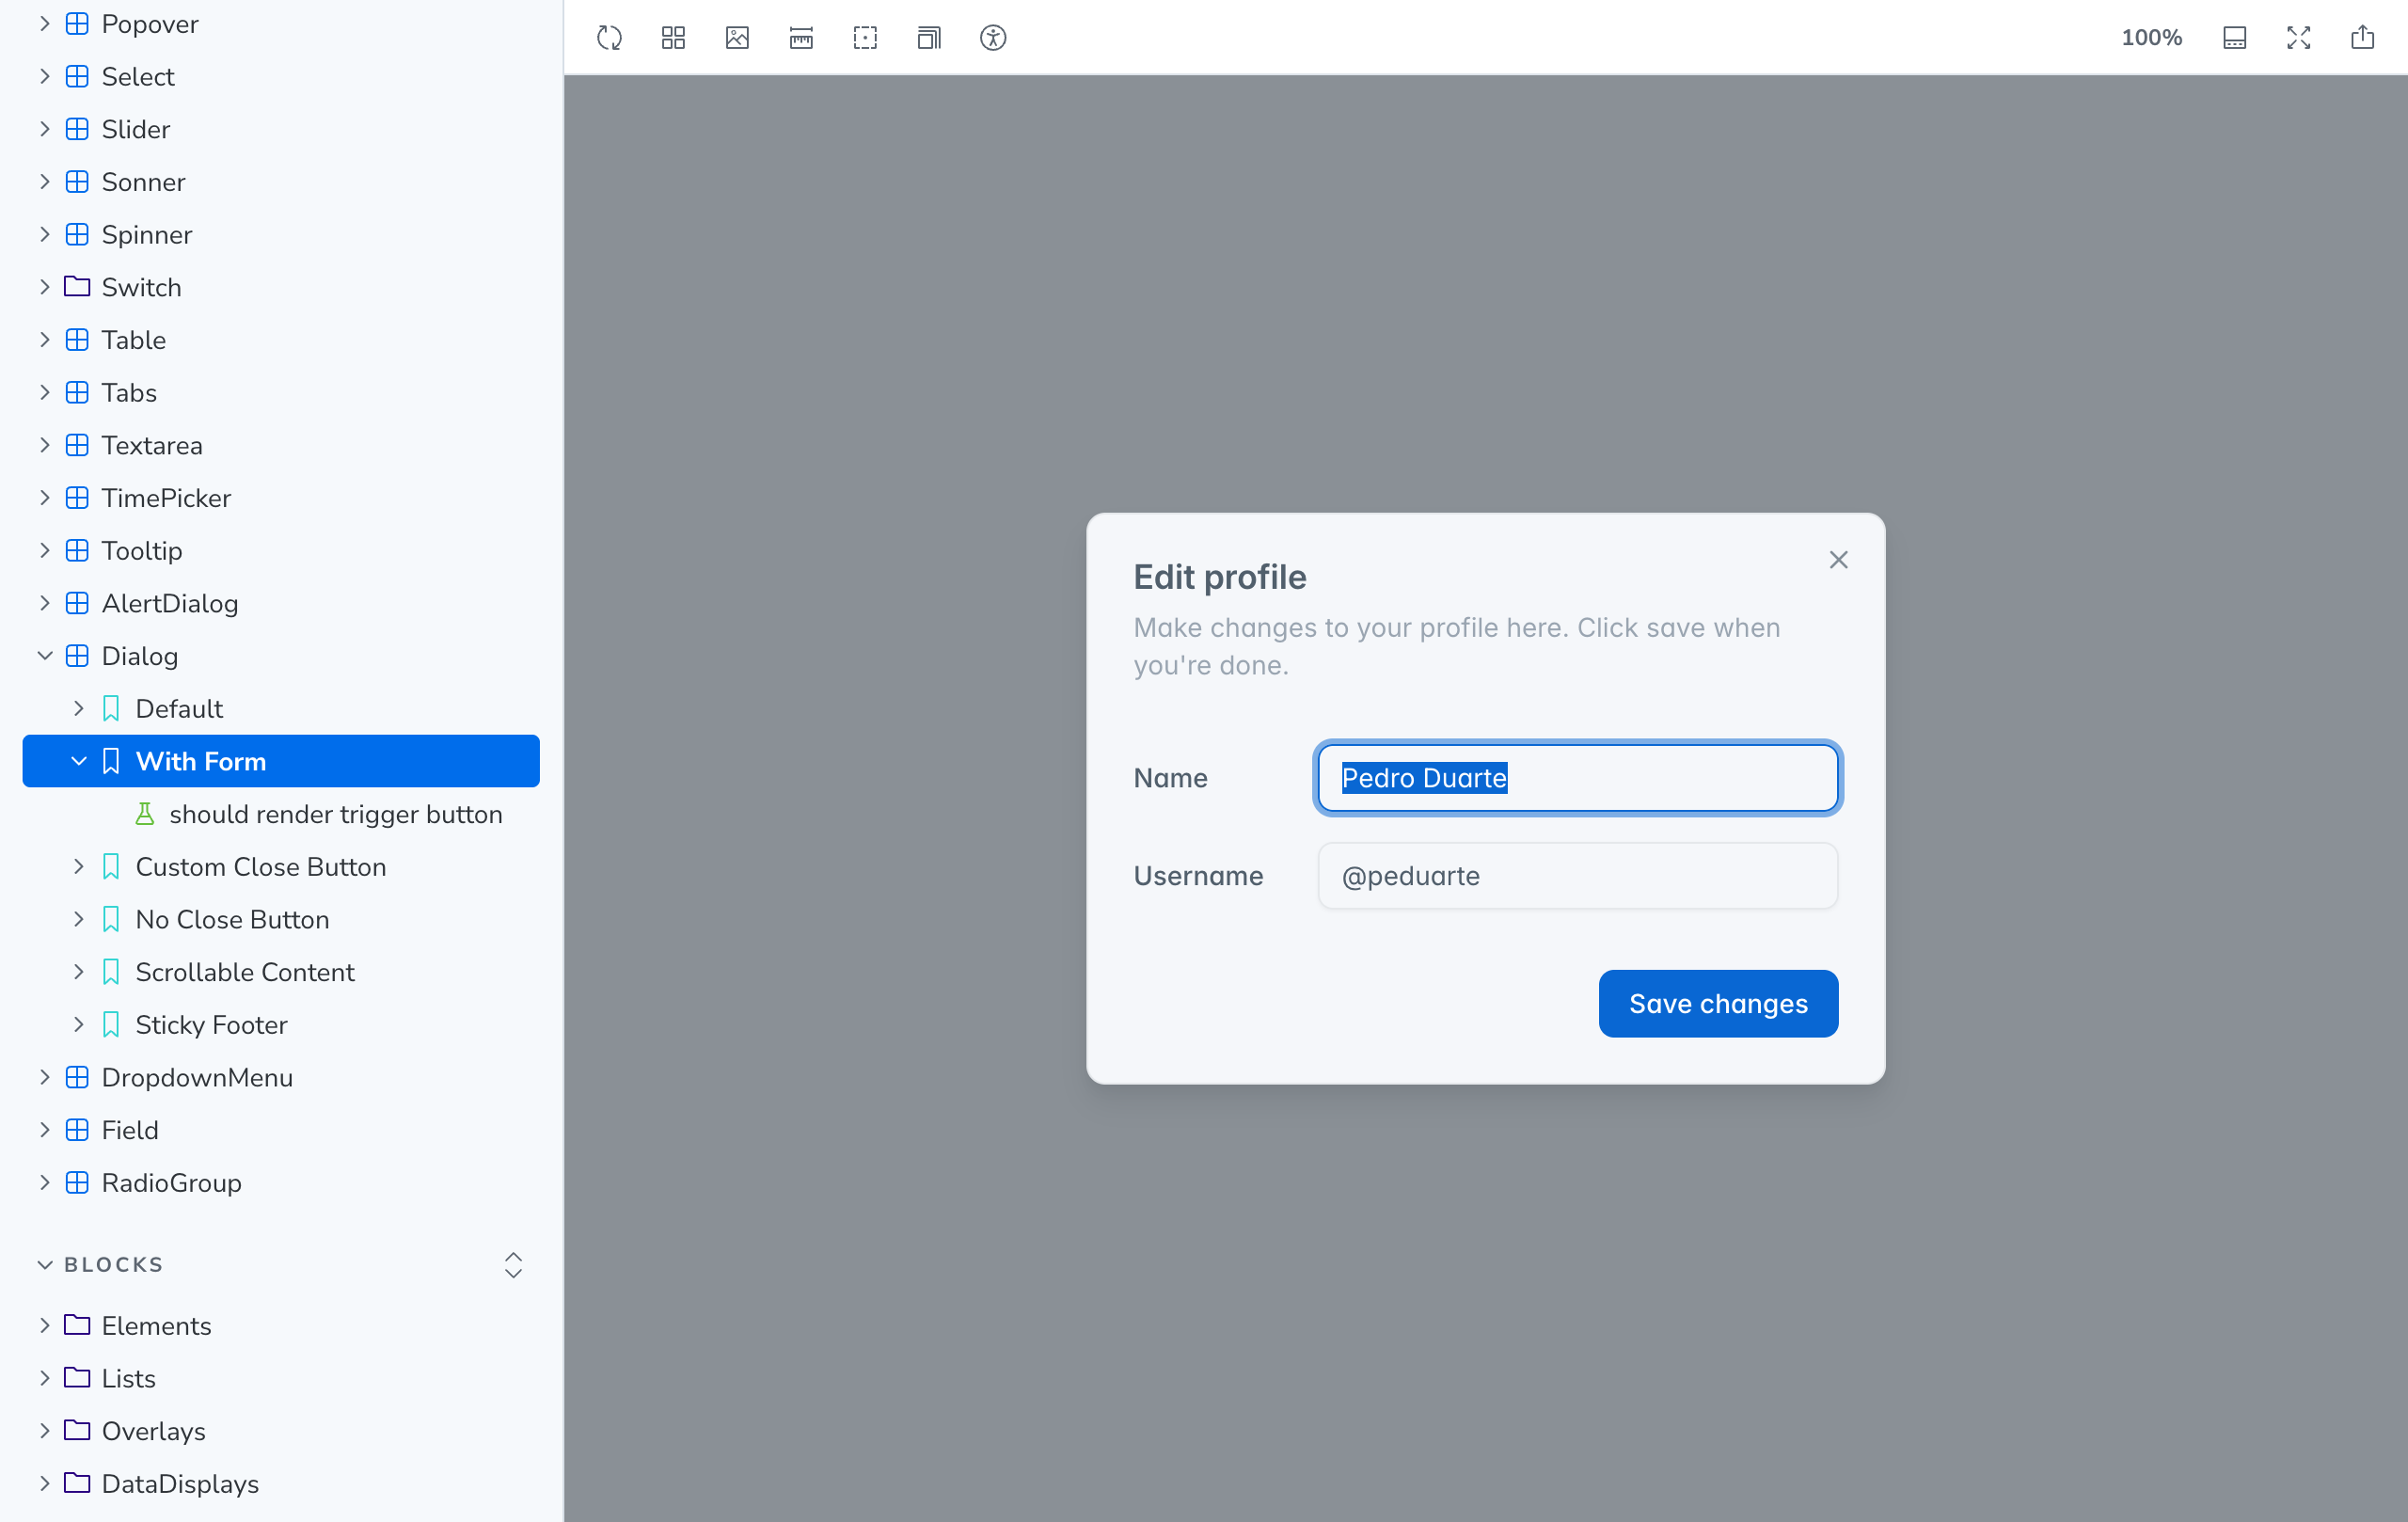Image resolution: width=2408 pixels, height=1522 pixels.
Task: Select the 'With Form' Dialog story
Action: (x=202, y=760)
